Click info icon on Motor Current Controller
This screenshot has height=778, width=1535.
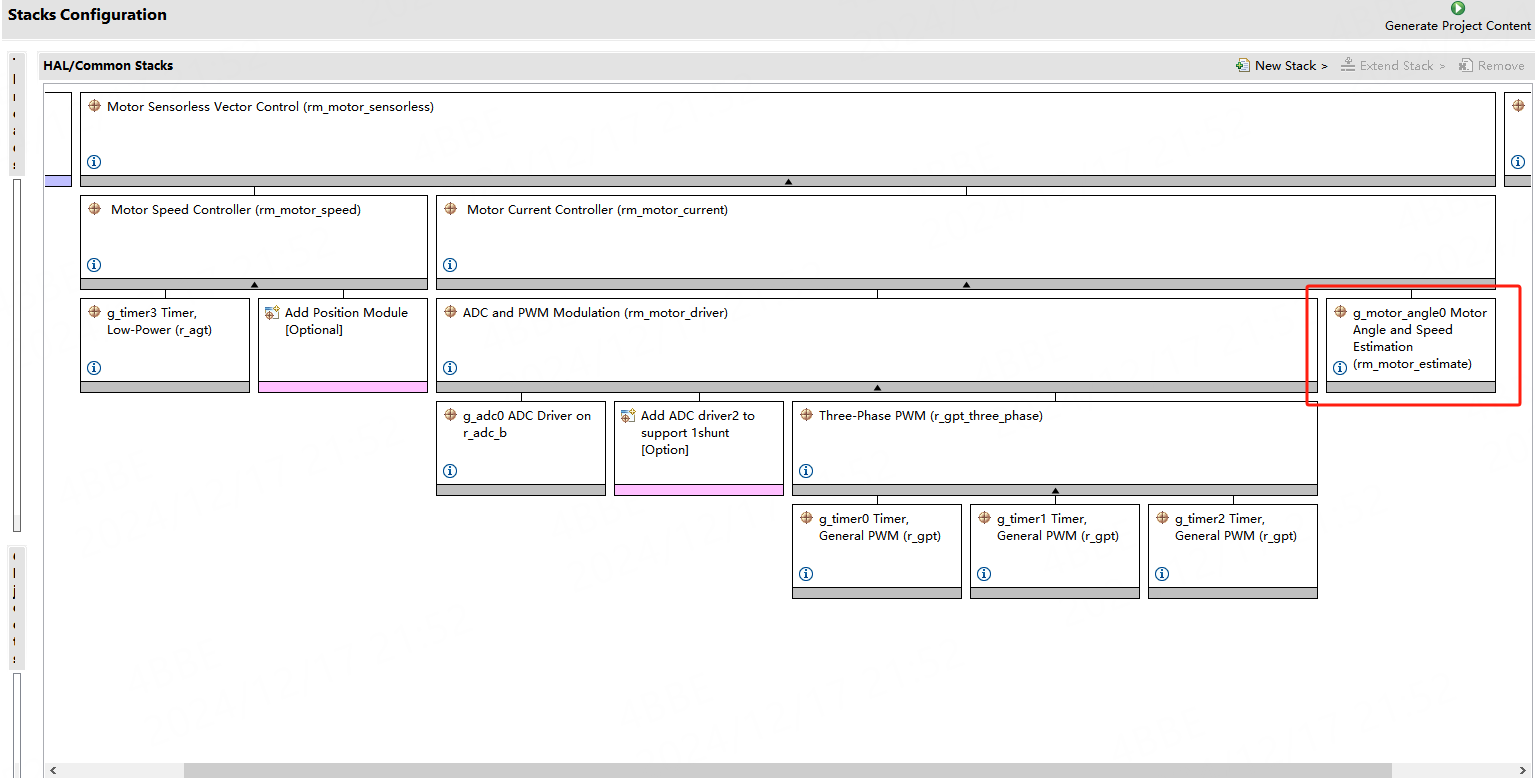click(450, 265)
